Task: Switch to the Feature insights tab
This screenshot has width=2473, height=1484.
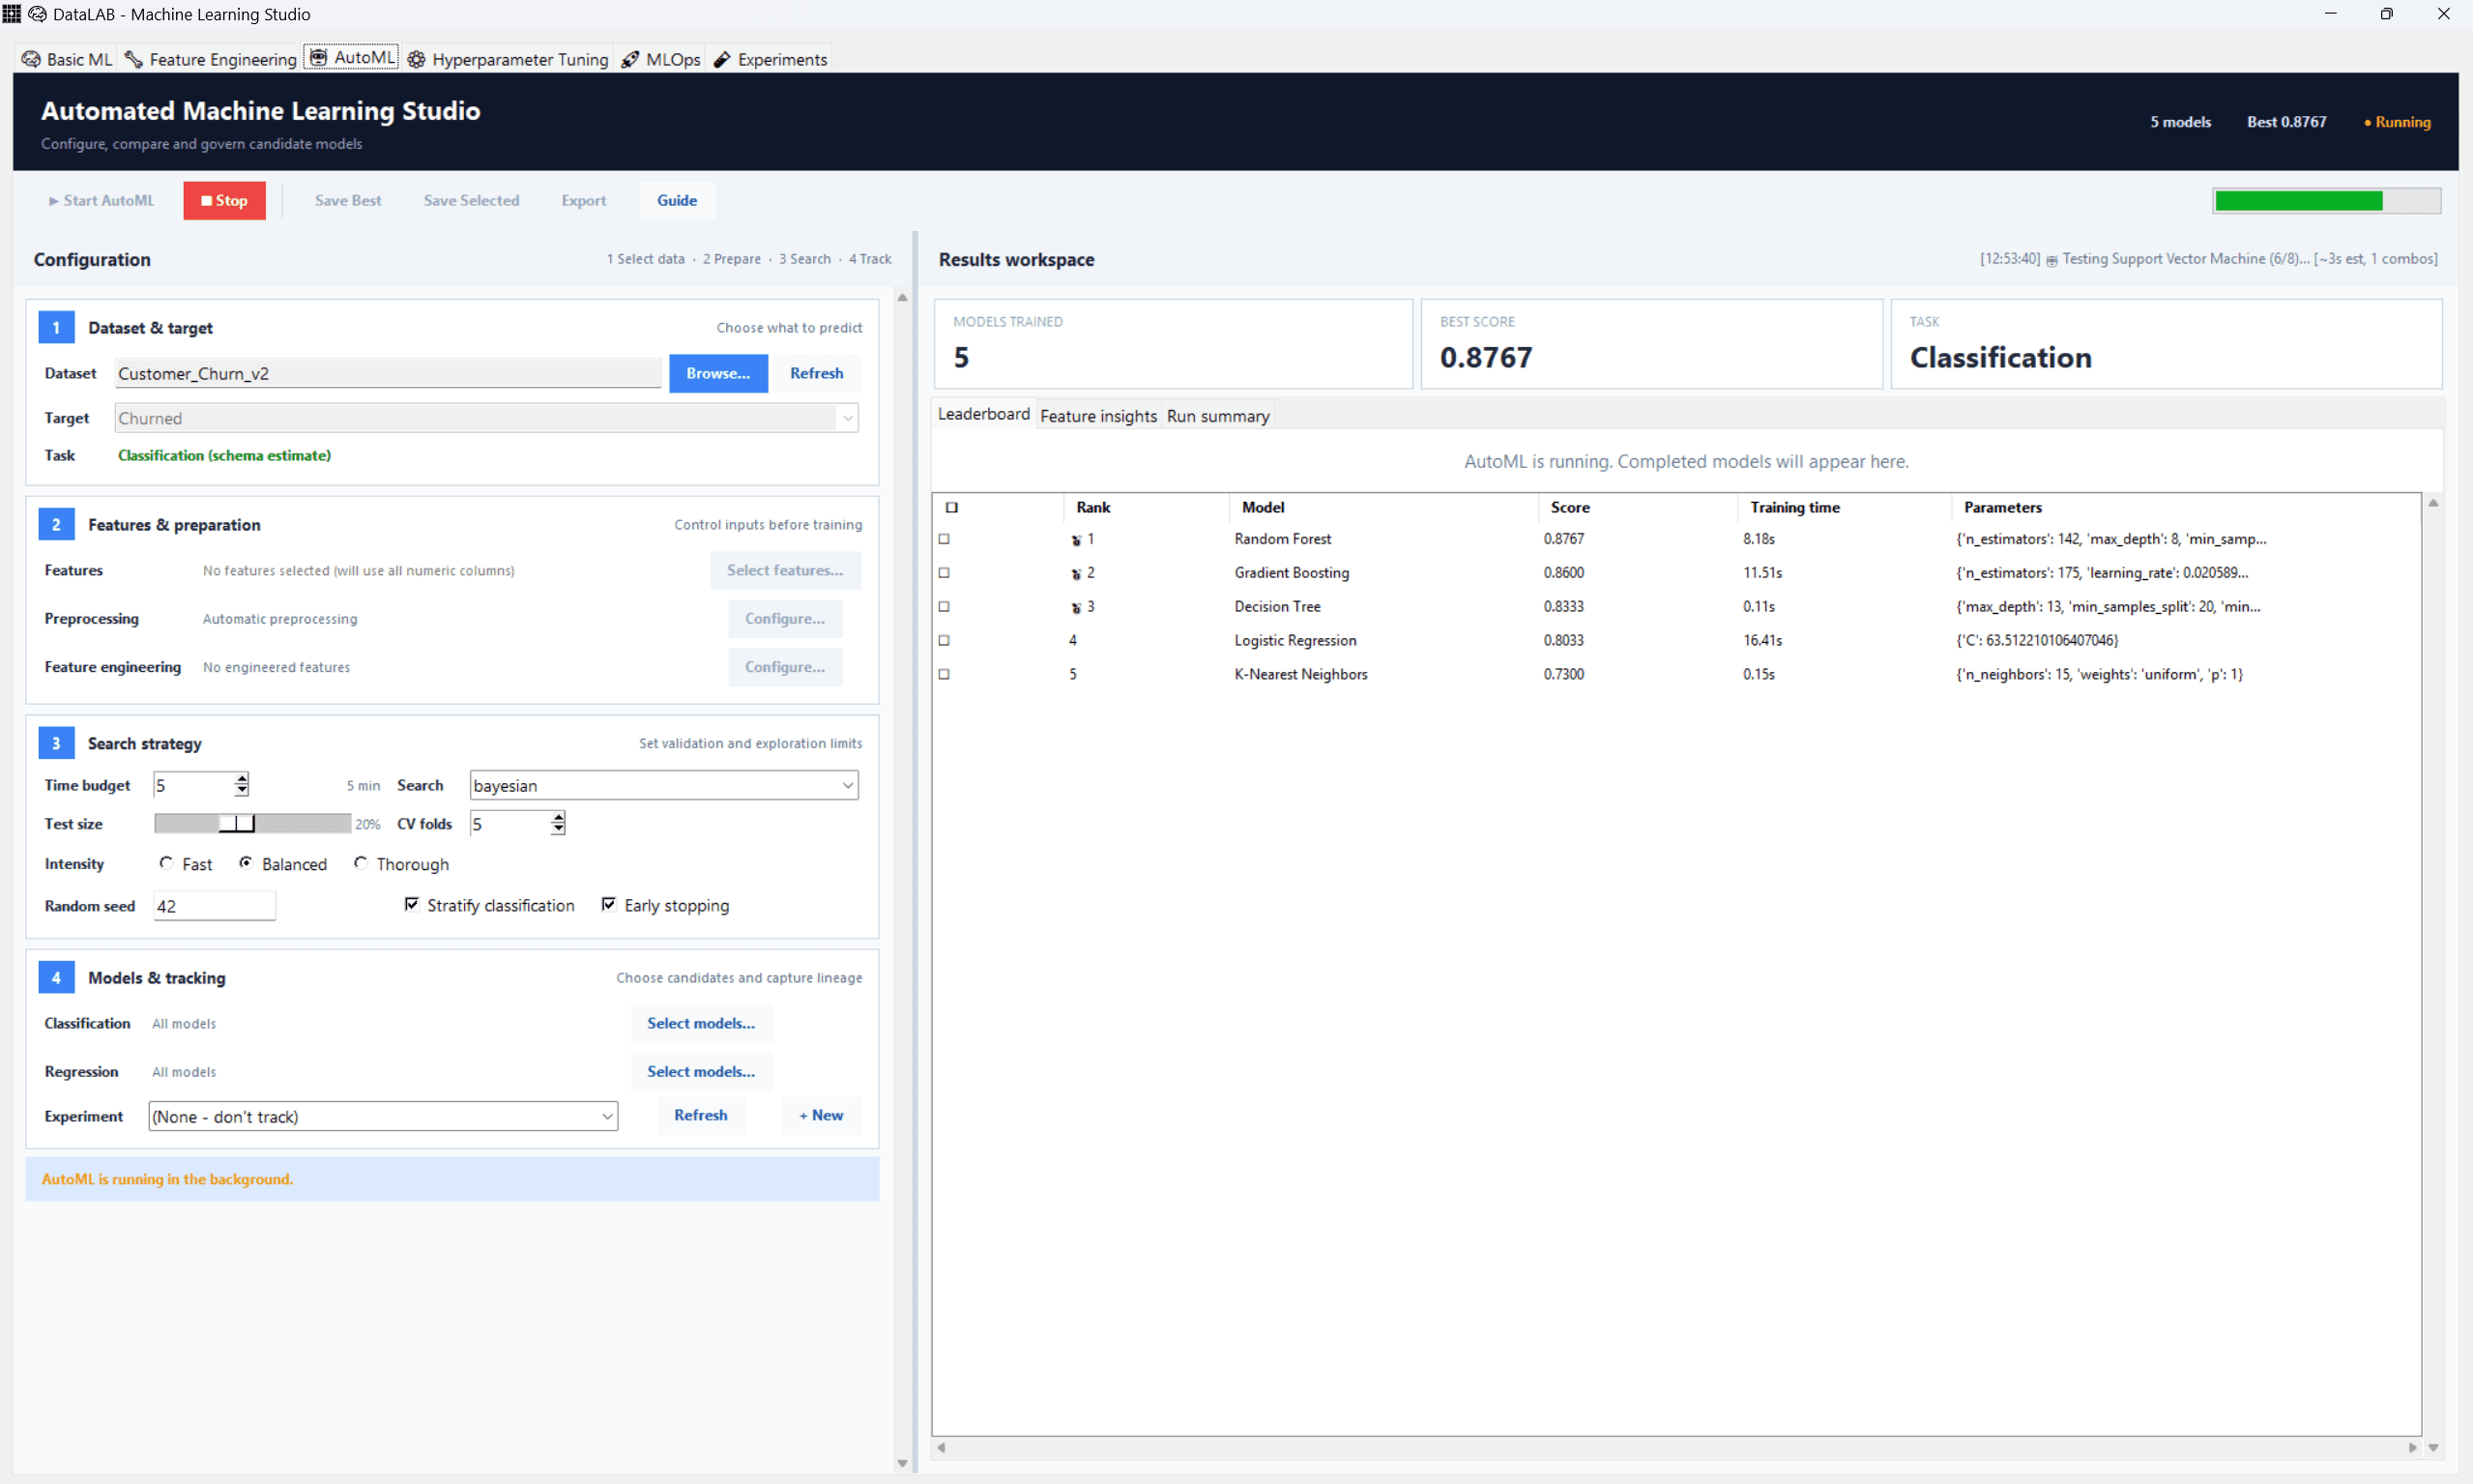Action: (1098, 416)
